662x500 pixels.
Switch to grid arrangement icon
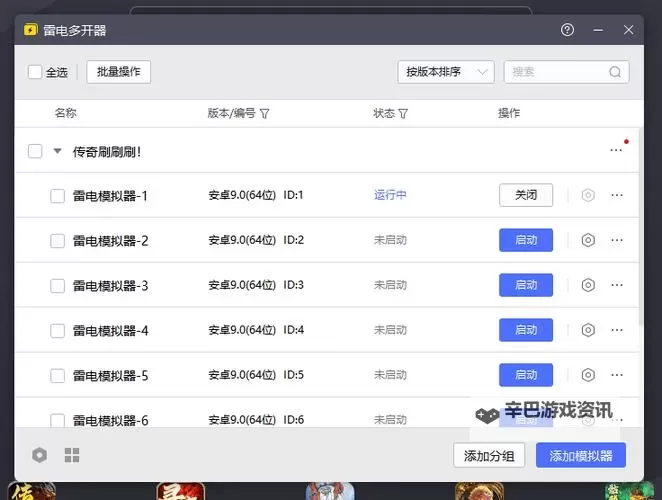pos(72,455)
